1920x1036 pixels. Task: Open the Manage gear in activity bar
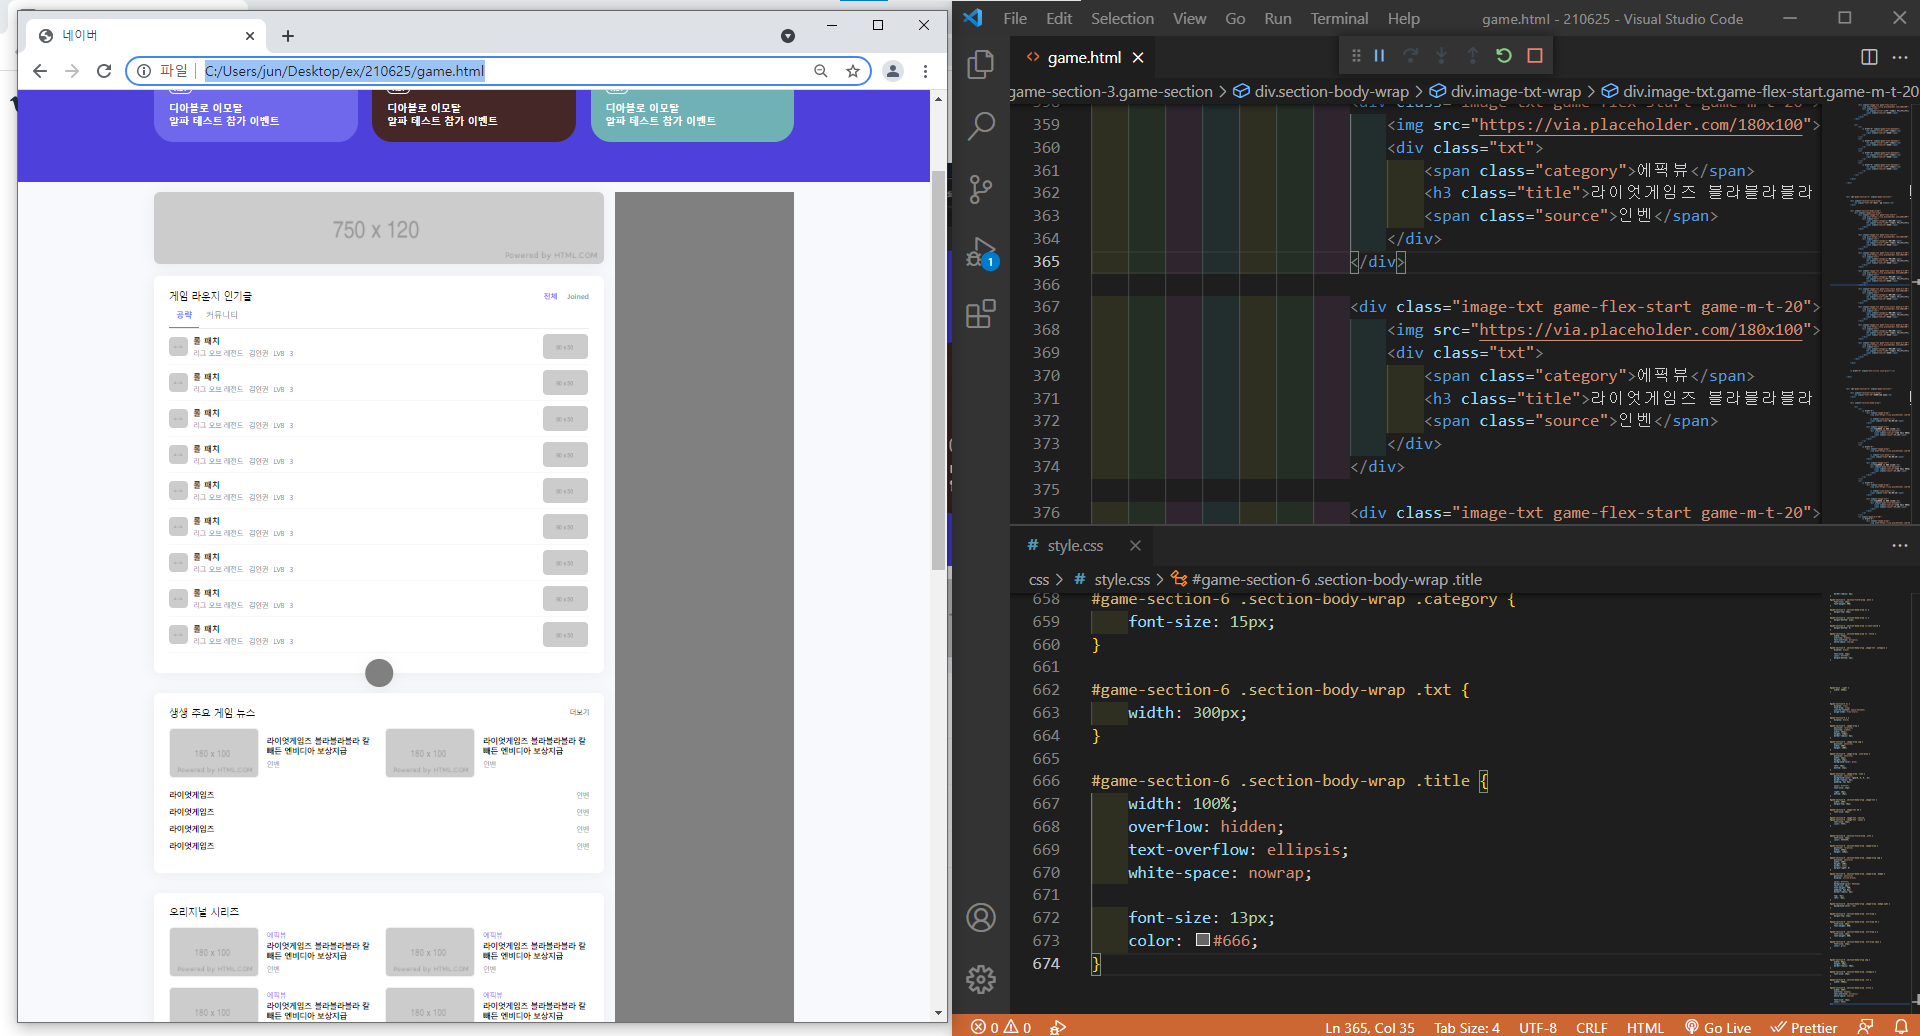981,979
